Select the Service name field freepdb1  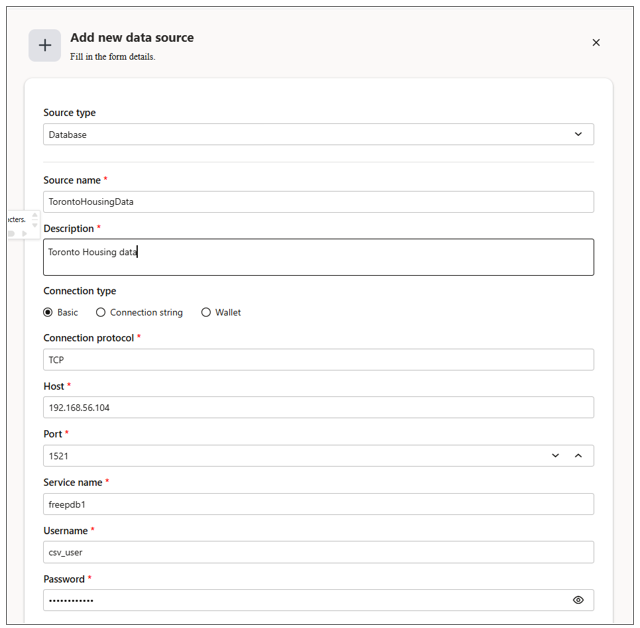[318, 504]
